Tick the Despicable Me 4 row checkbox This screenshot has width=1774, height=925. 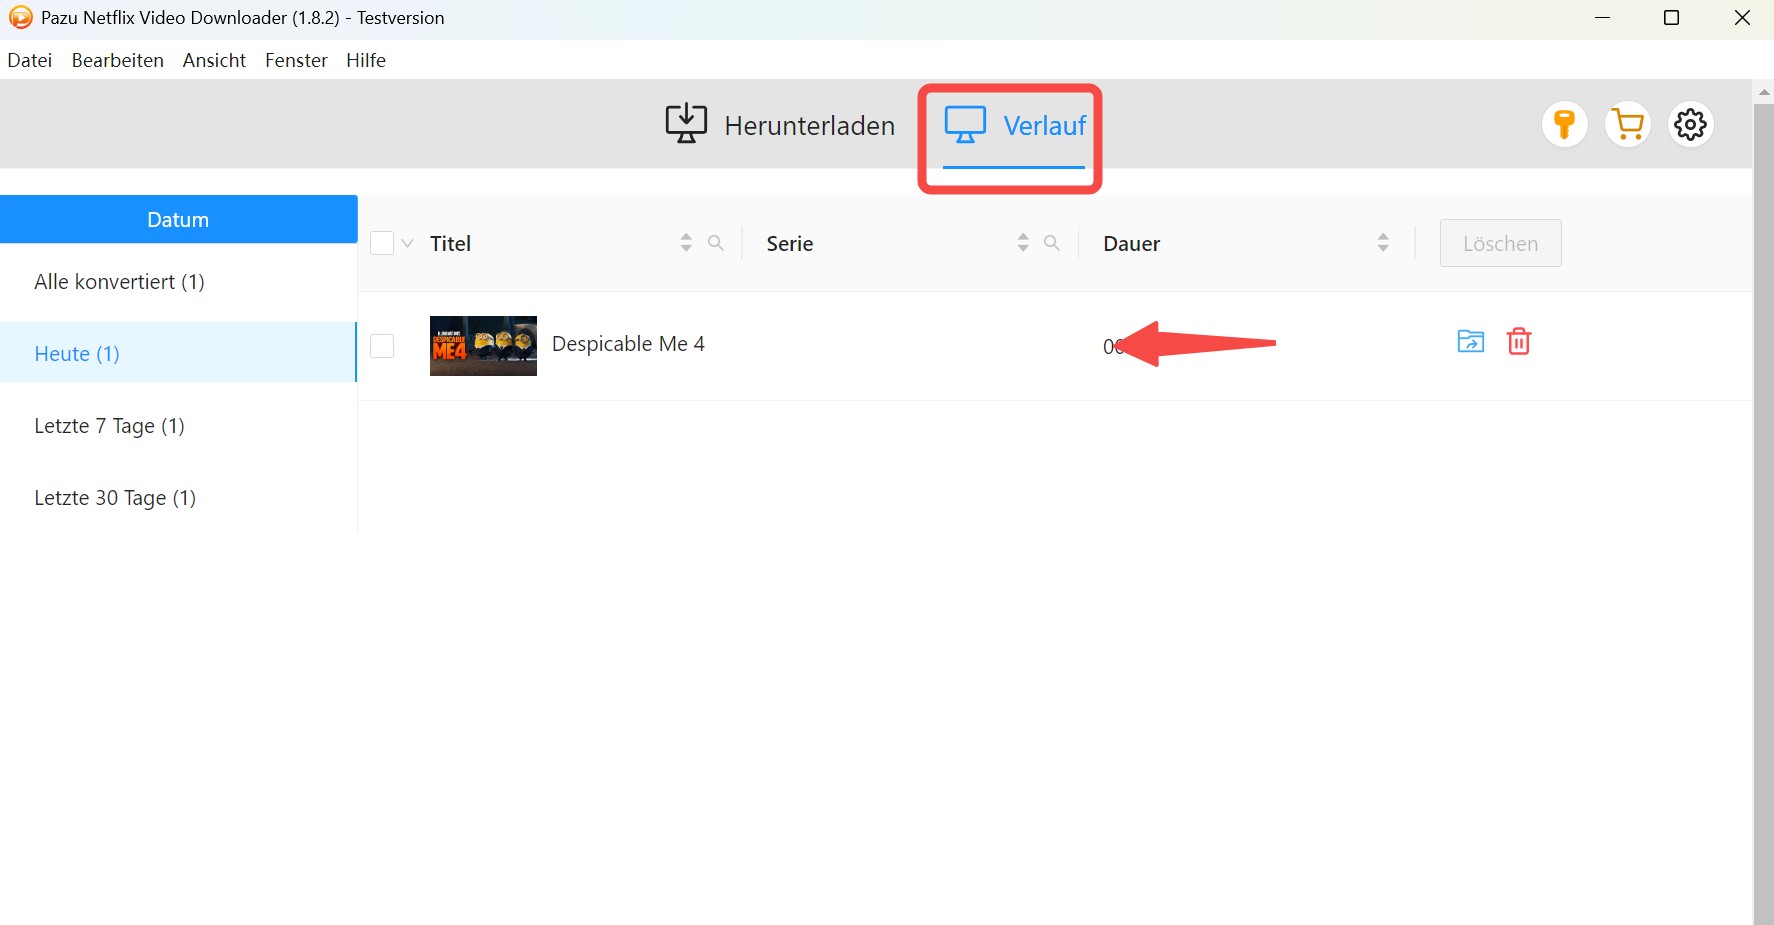click(382, 345)
